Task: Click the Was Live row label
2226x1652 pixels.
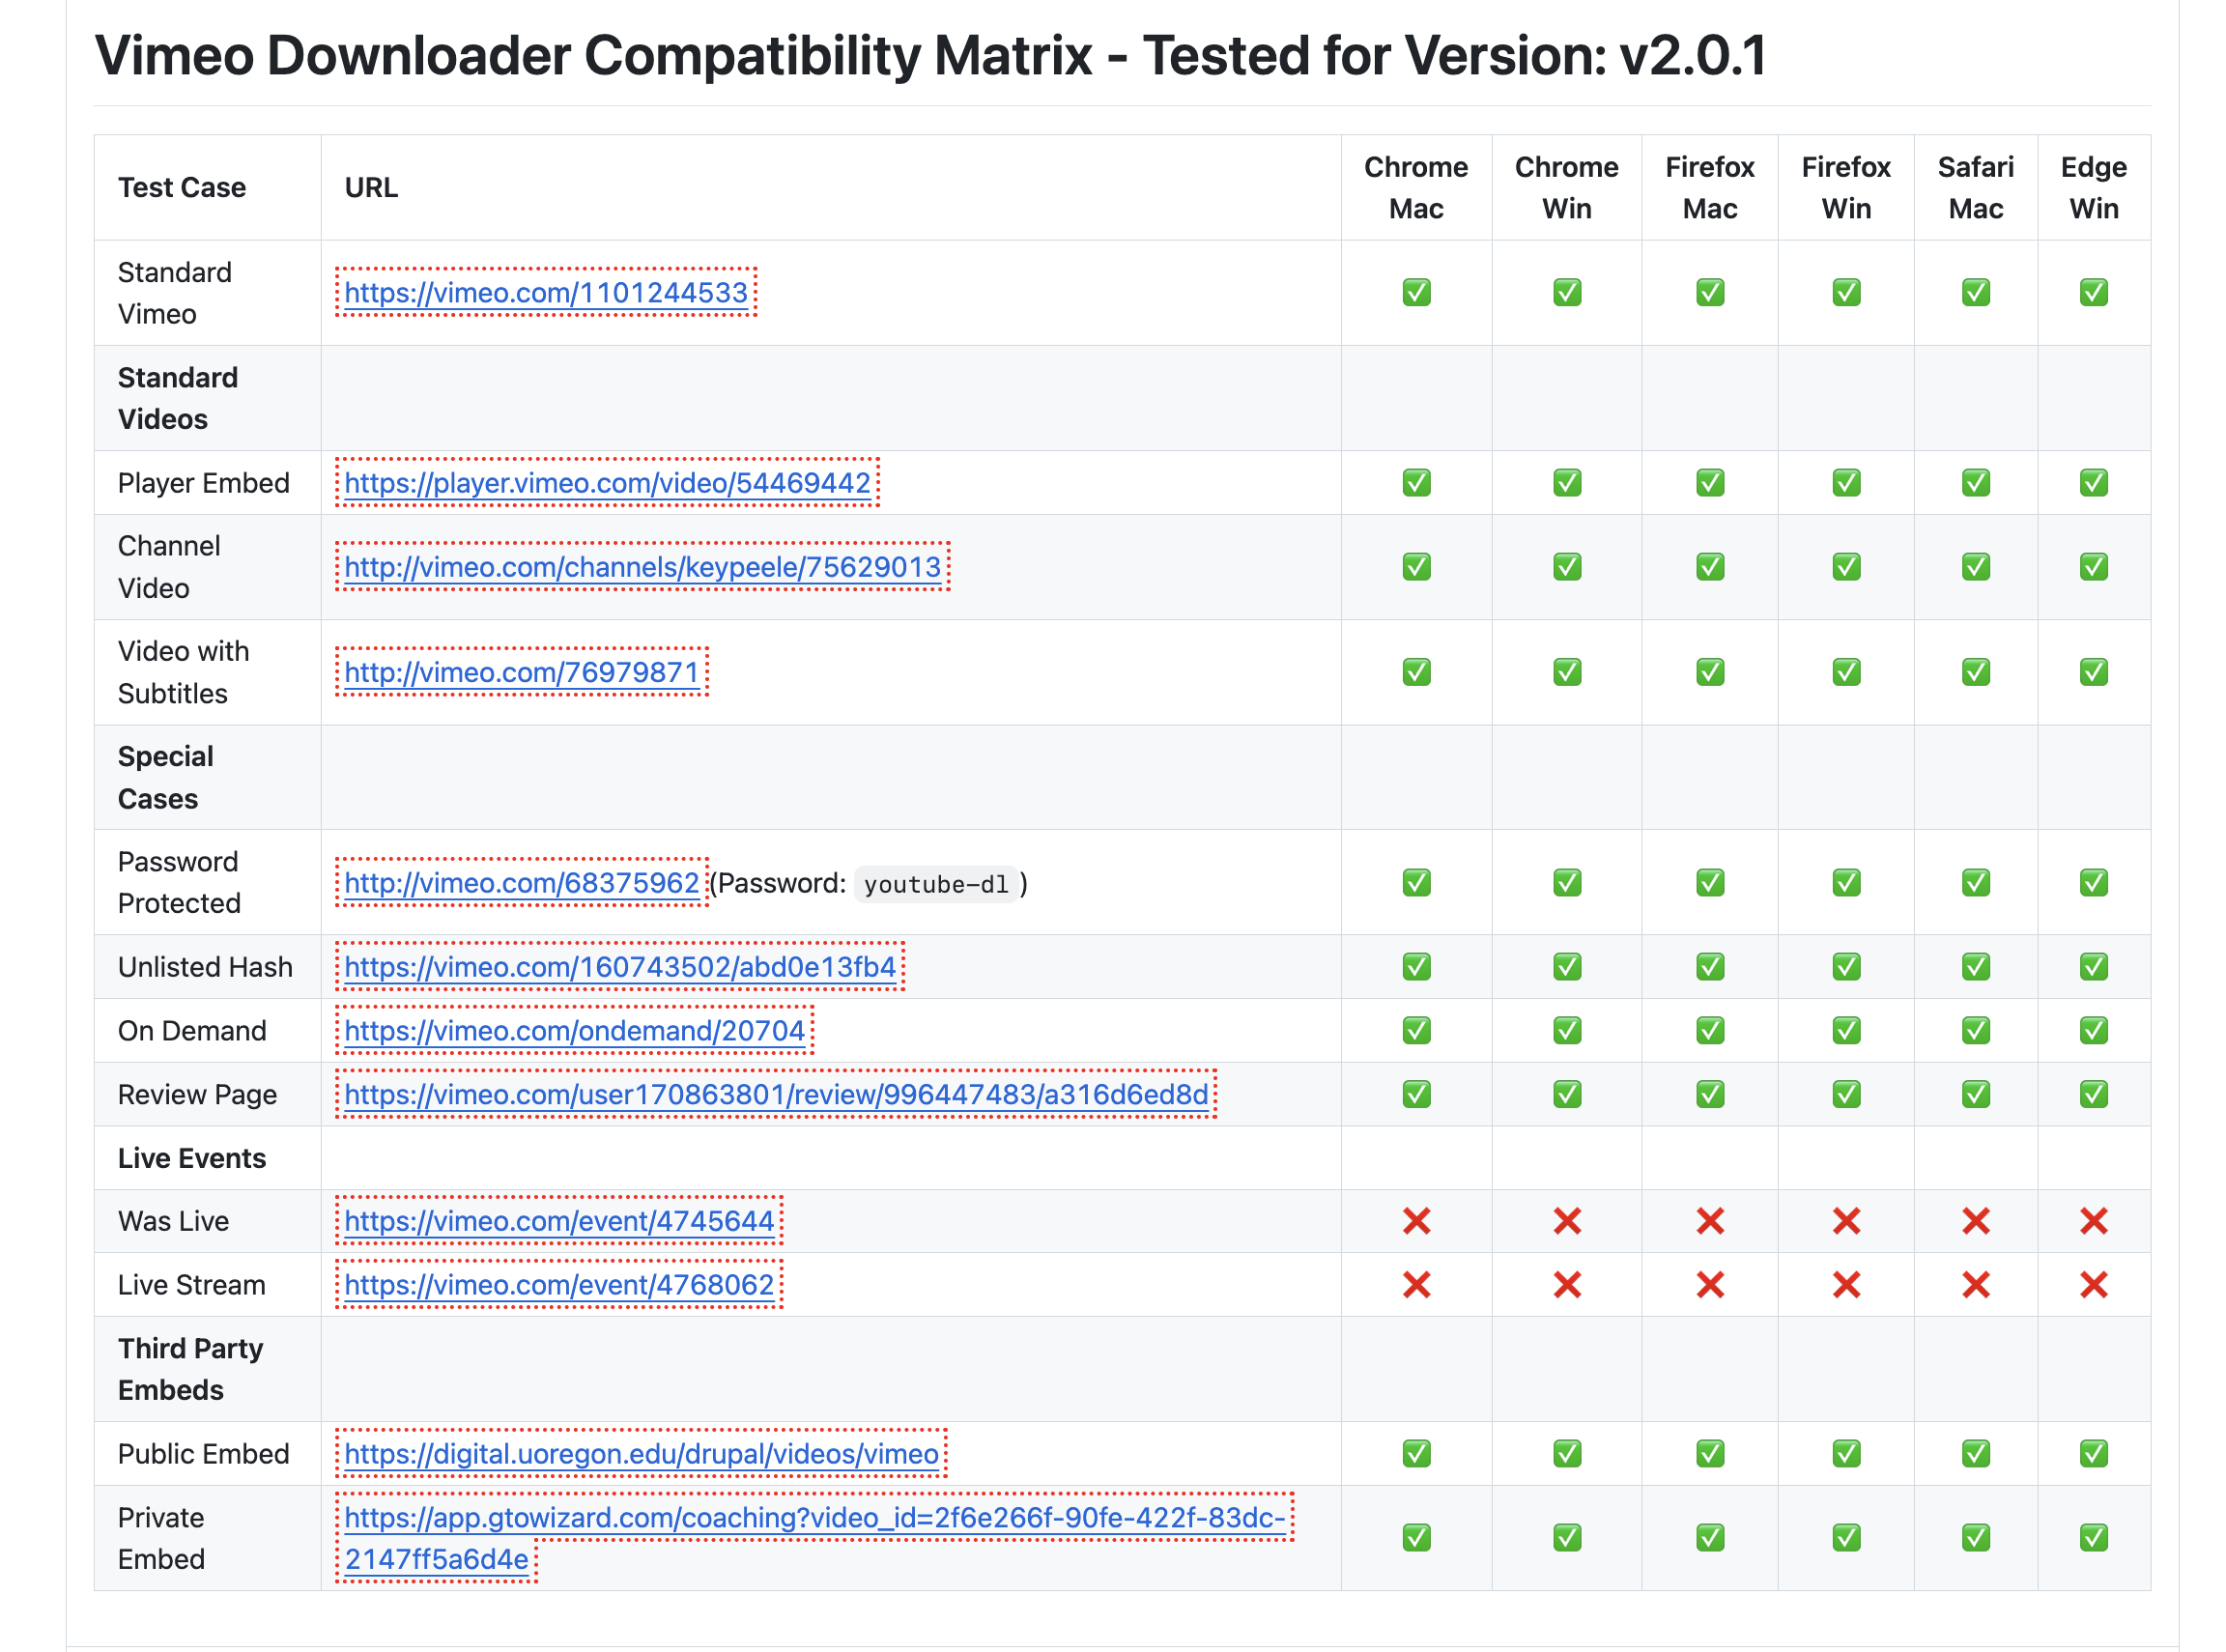Action: point(173,1221)
